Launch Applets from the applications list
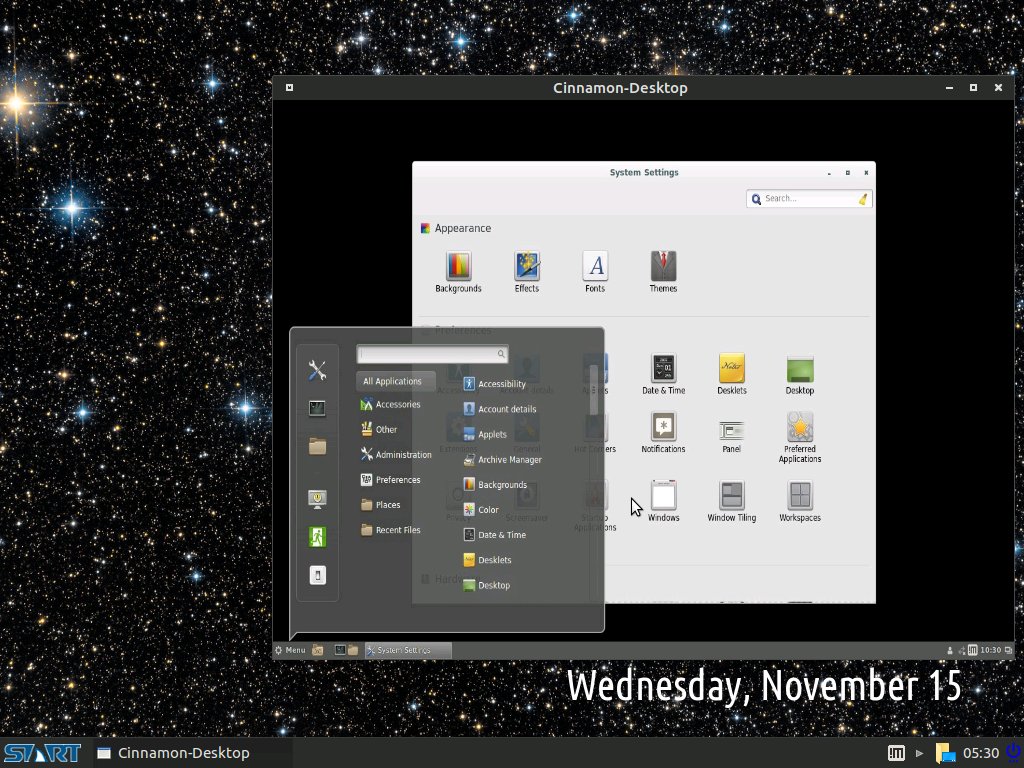 point(485,434)
